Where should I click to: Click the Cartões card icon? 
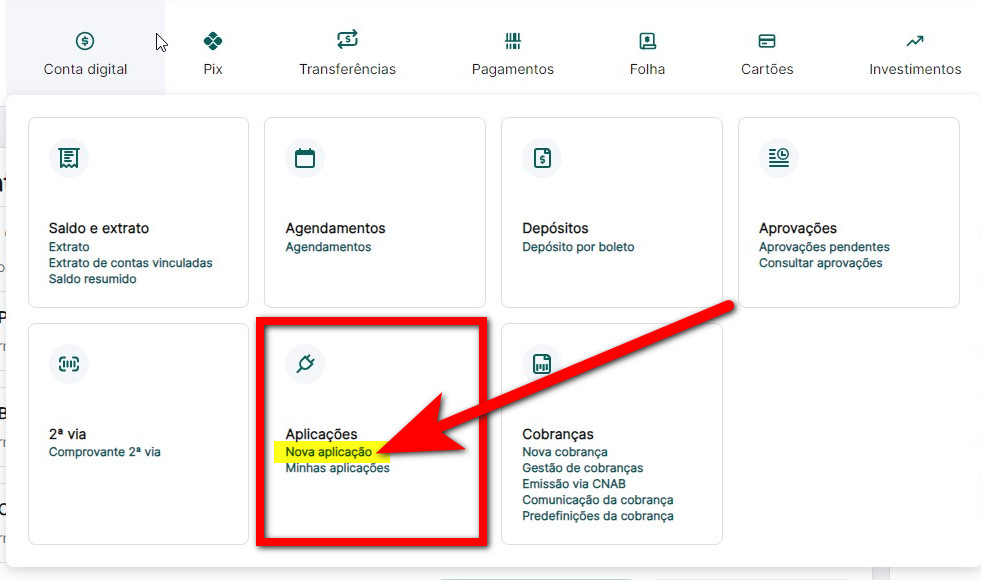[767, 41]
